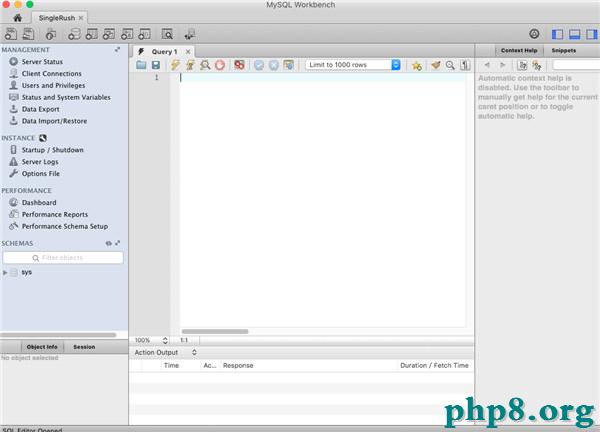
Task: Close the SingleRush connection tab
Action: point(81,18)
